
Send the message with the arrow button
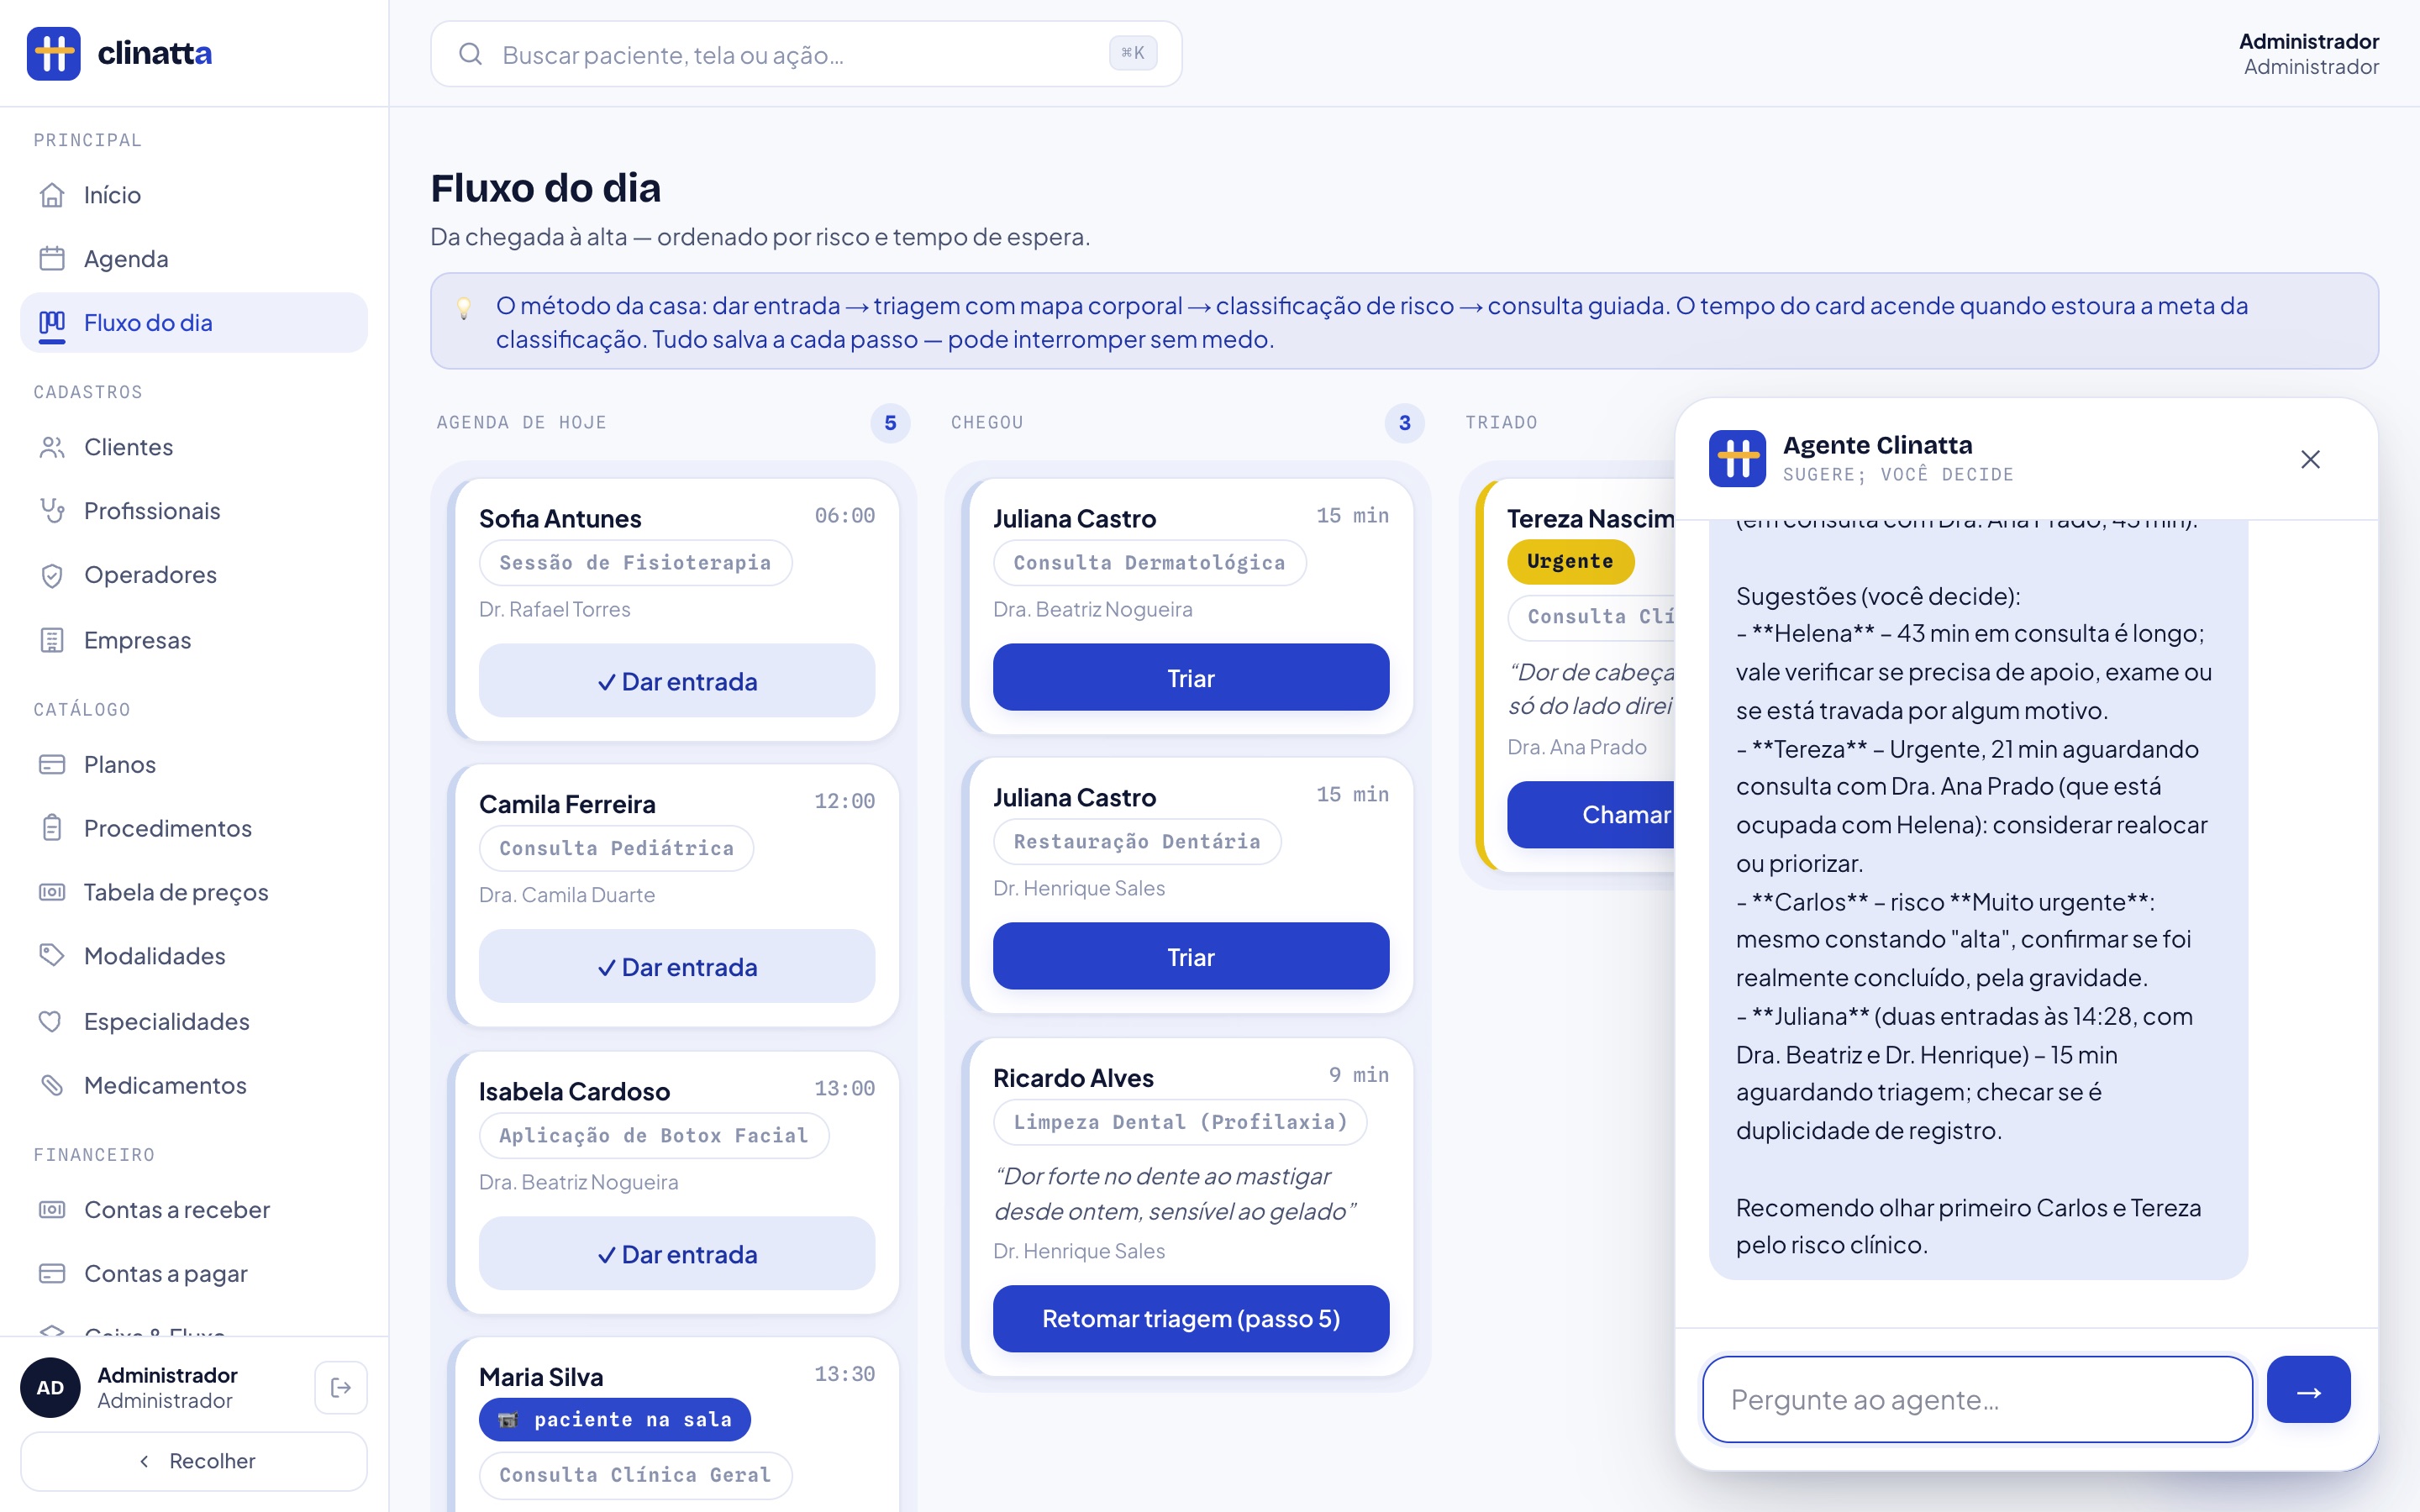click(2308, 1390)
